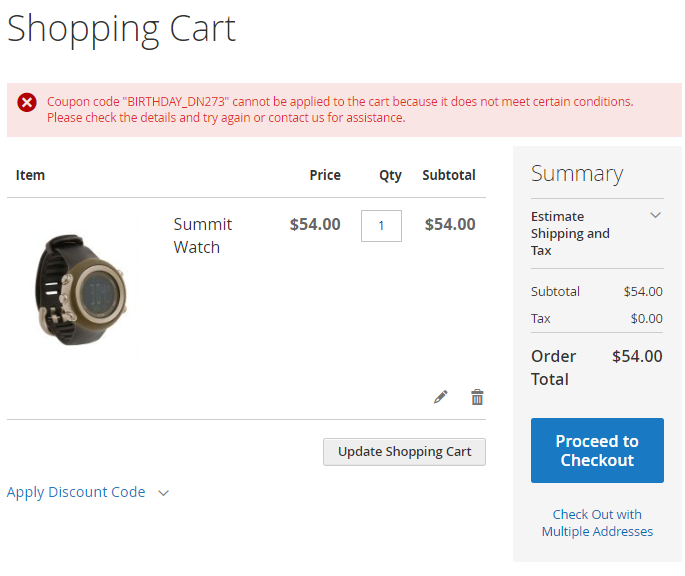Click the Shopping Cart page heading
Image resolution: width=685 pixels, height=576 pixels.
(122, 28)
